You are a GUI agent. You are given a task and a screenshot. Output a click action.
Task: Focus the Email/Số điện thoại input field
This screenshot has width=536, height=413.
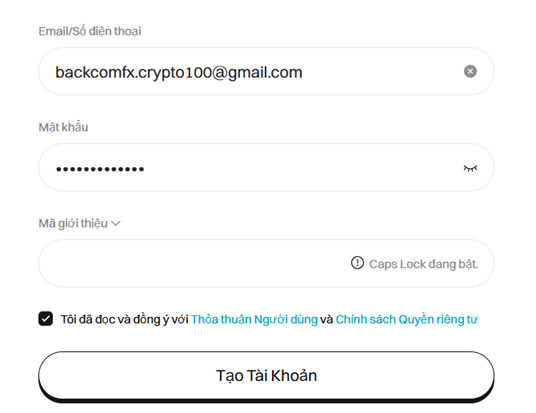[266, 71]
